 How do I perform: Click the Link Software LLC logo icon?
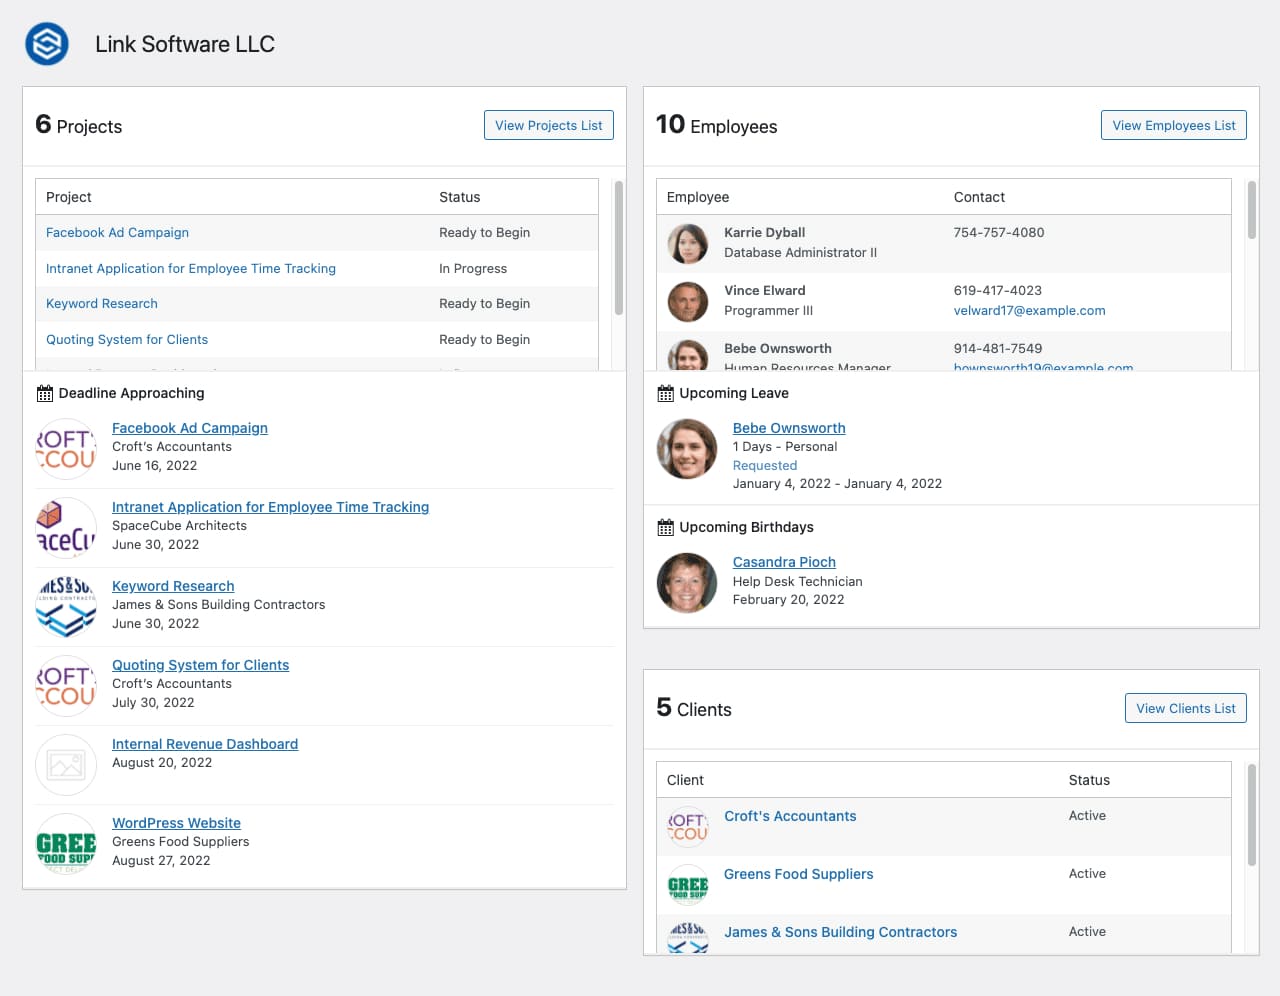point(47,44)
